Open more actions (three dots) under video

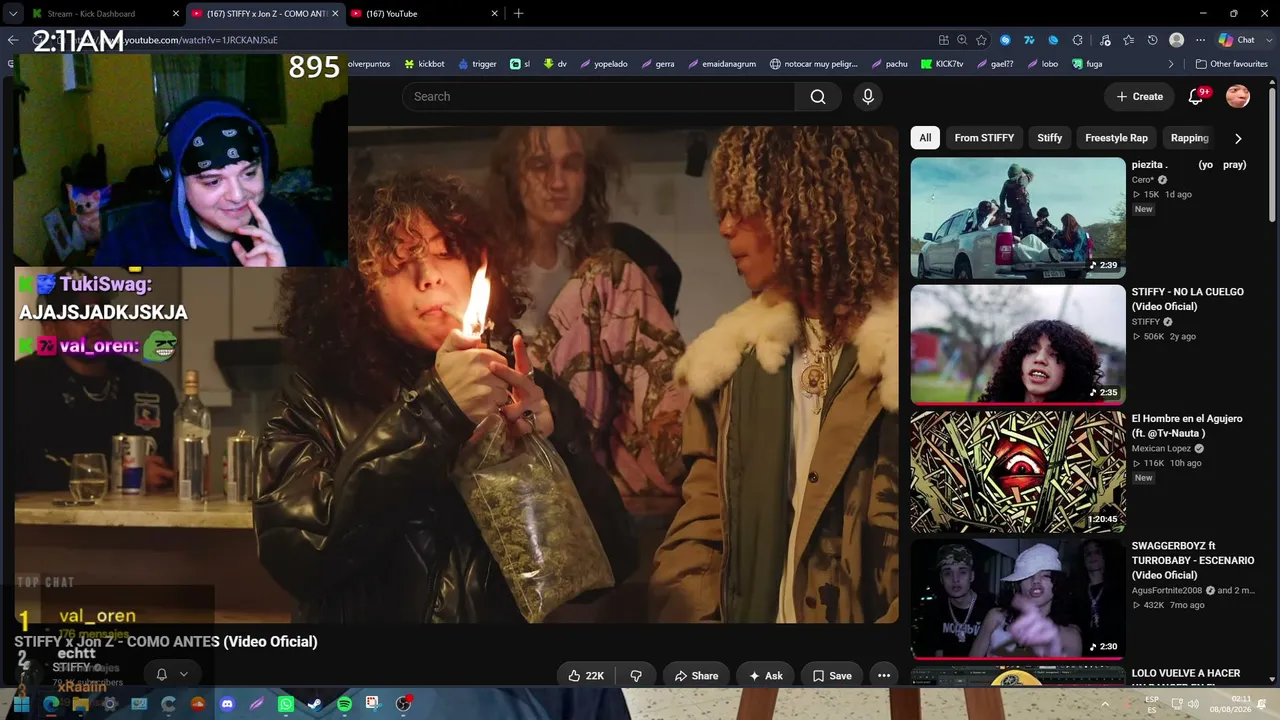tap(884, 676)
